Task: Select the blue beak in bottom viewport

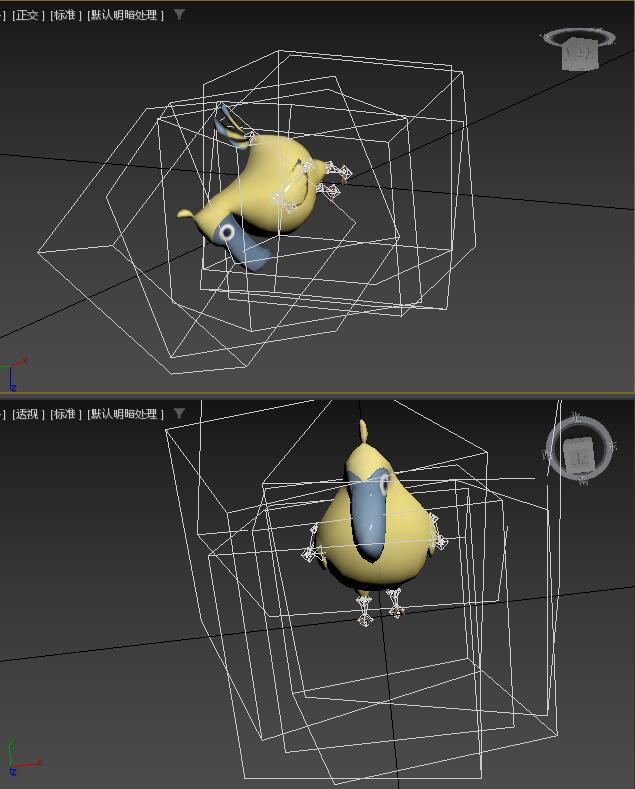Action: pyautogui.click(x=370, y=516)
